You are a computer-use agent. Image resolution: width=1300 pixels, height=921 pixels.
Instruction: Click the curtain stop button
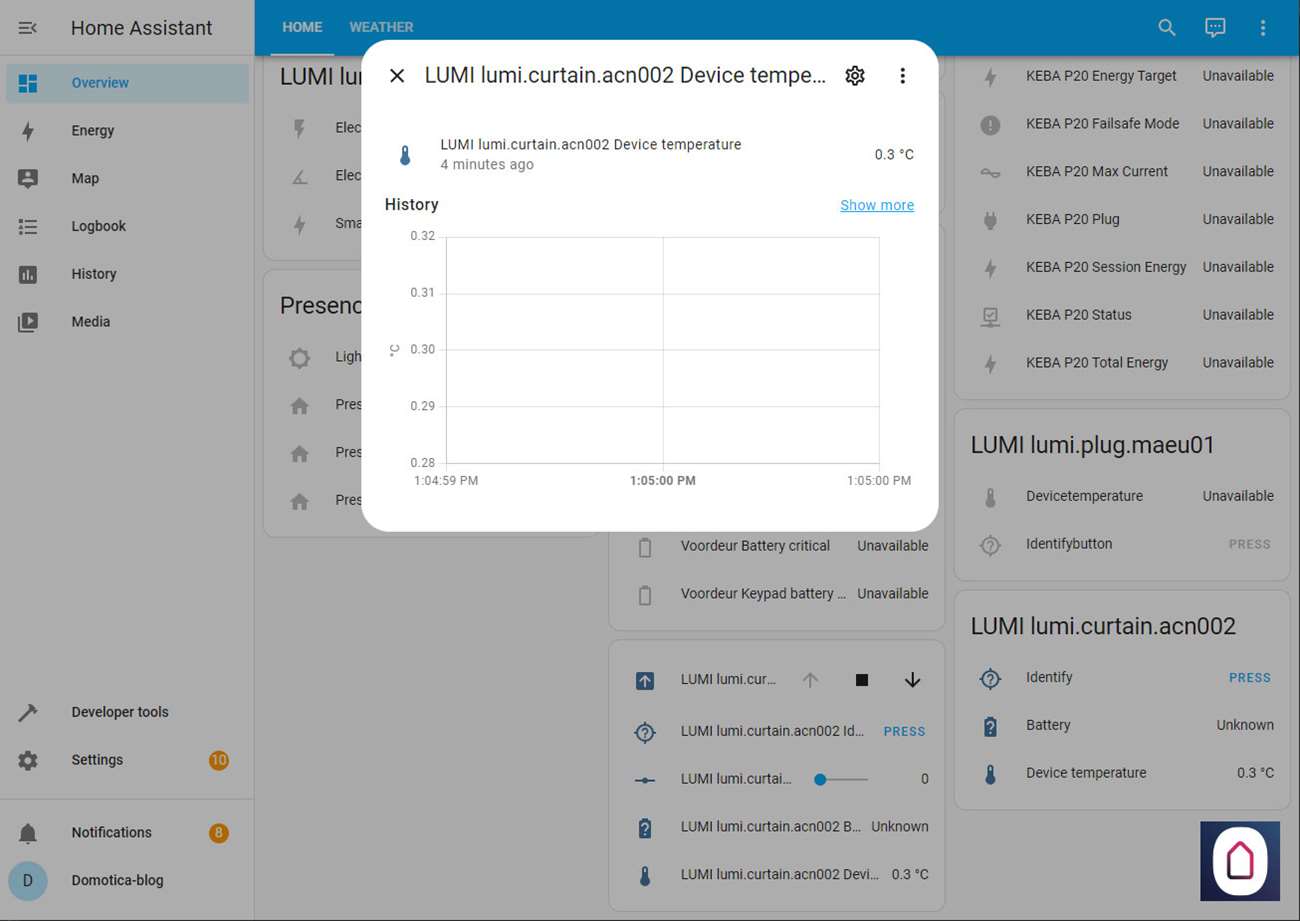pos(861,680)
